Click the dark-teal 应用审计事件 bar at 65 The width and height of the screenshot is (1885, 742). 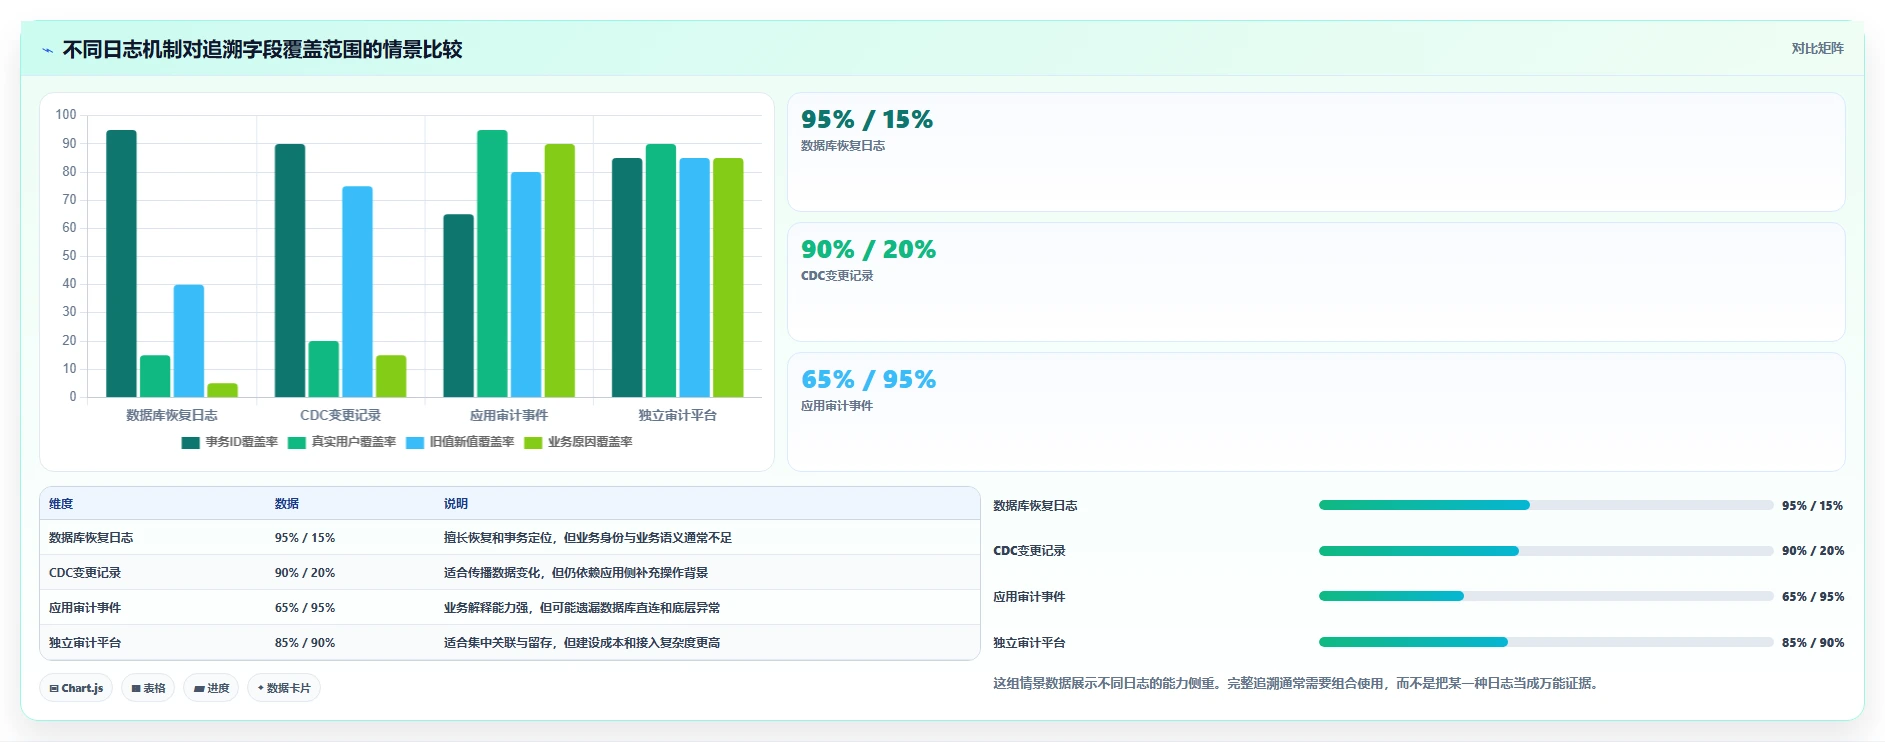click(459, 306)
